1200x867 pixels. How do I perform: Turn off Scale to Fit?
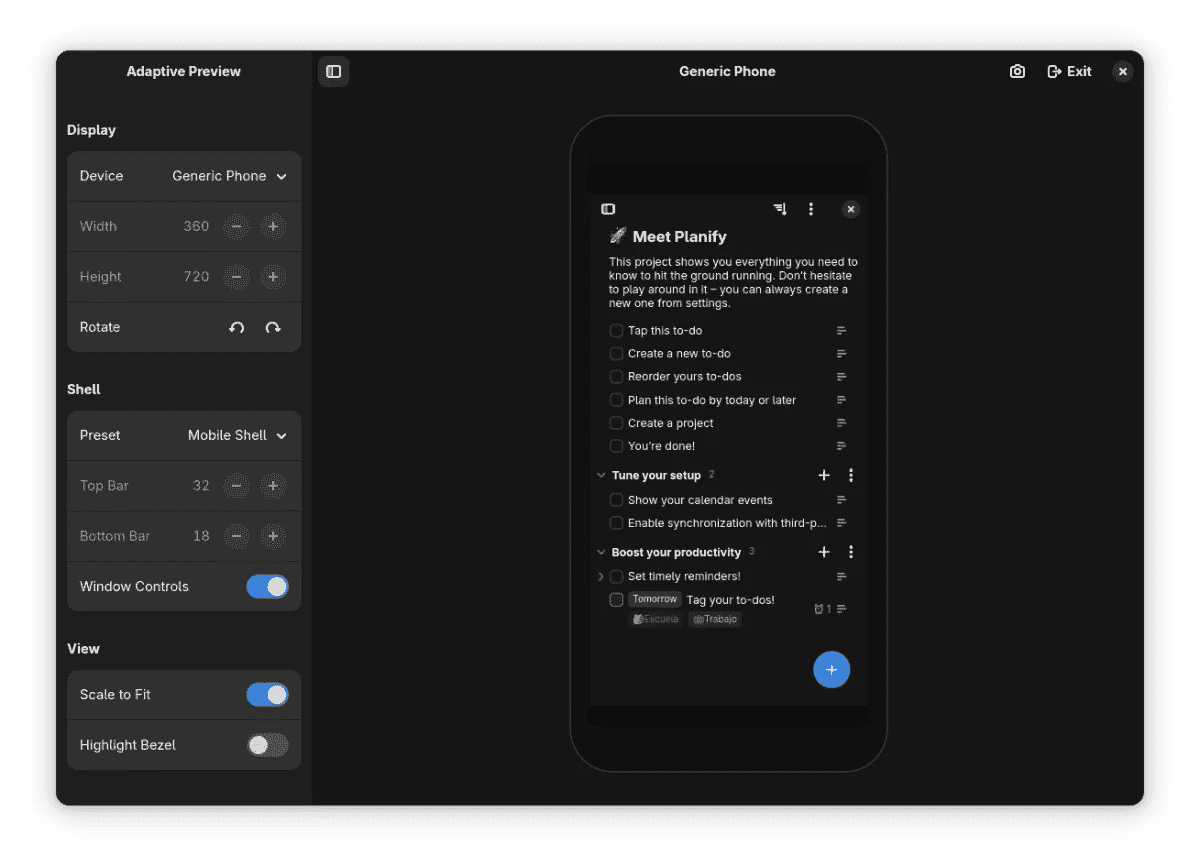point(267,695)
